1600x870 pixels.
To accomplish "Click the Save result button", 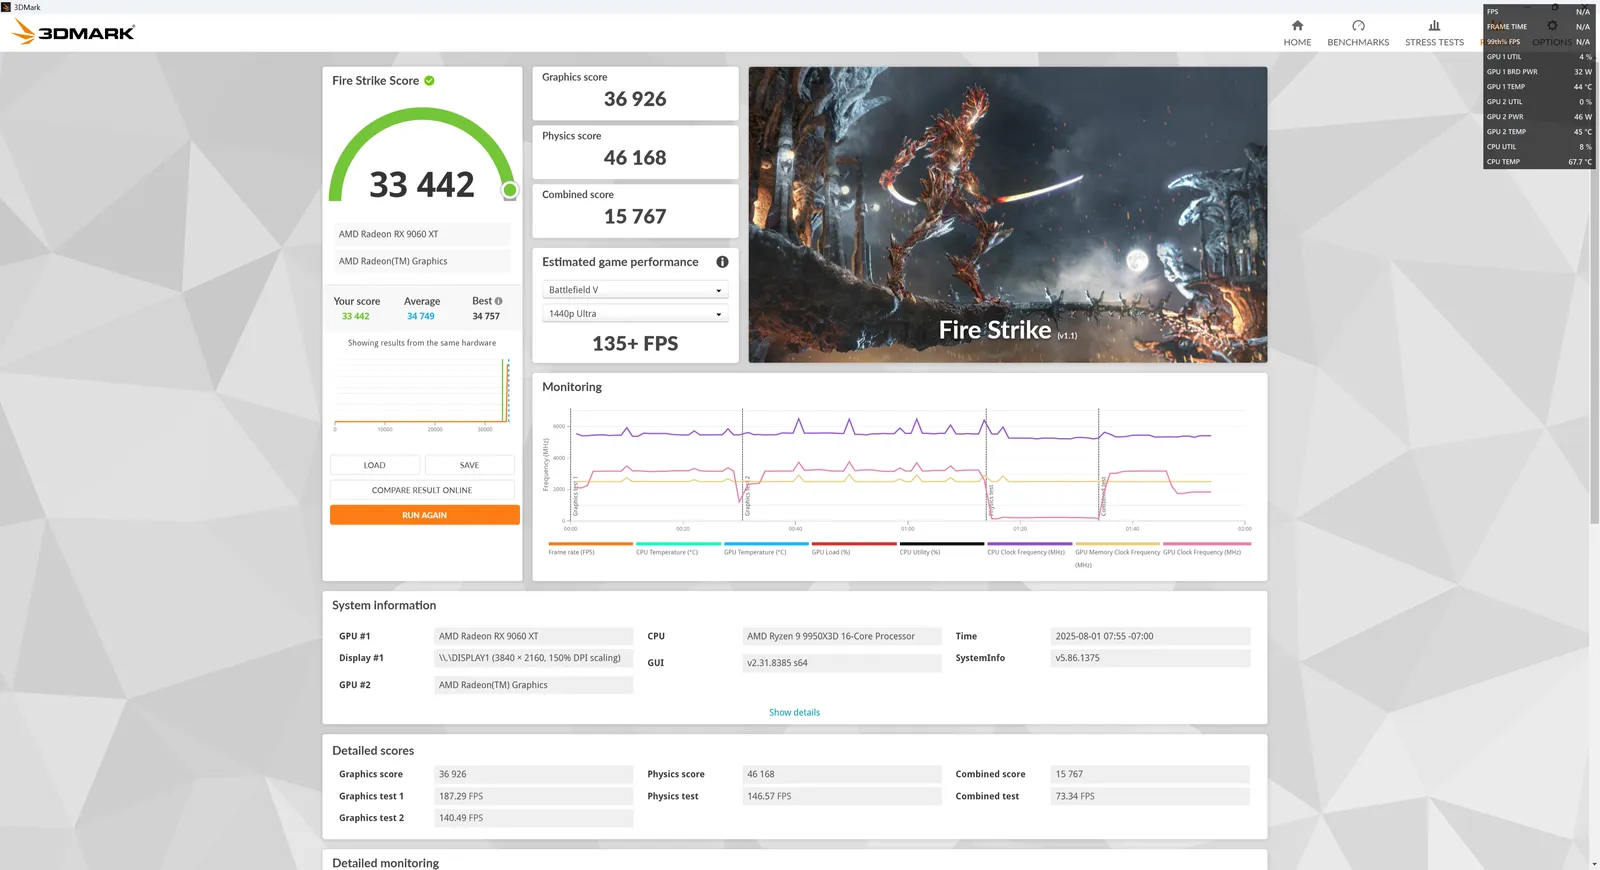I will point(469,465).
